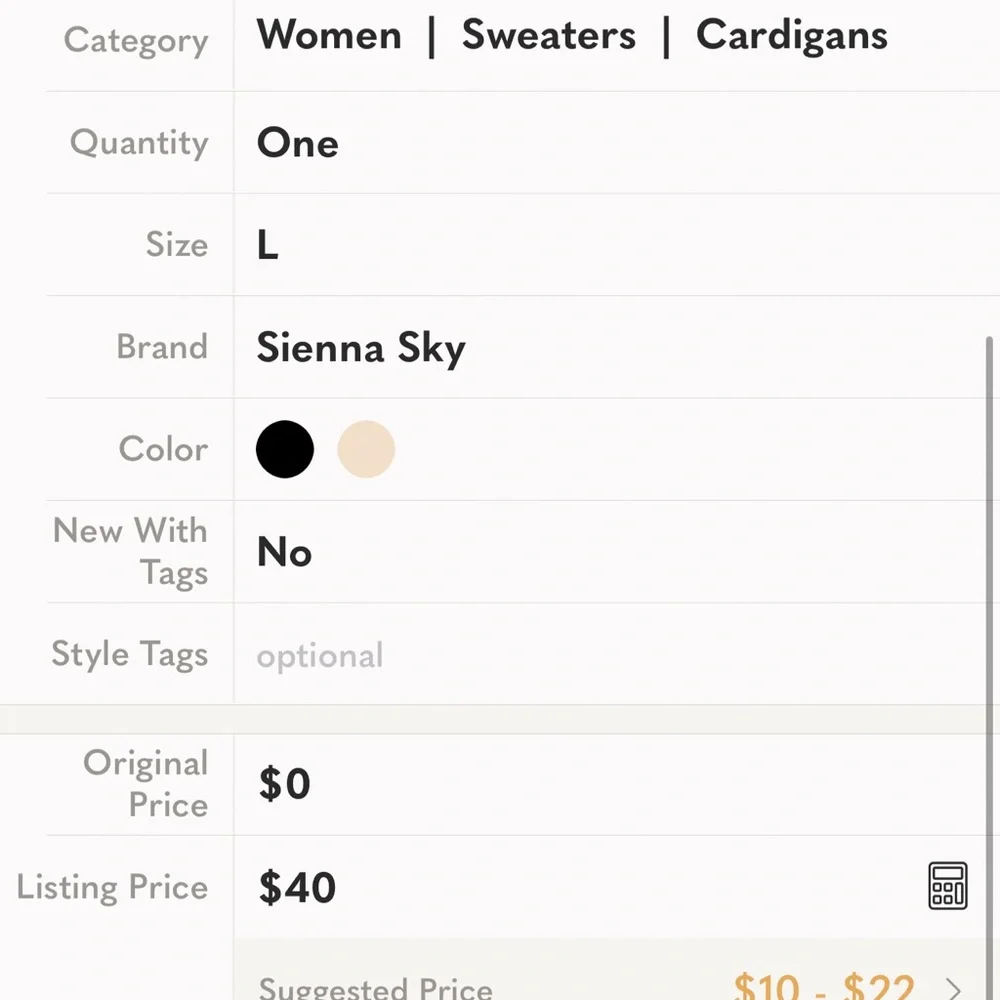Image resolution: width=1000 pixels, height=1000 pixels.
Task: Edit the Listing Price of $40
Action: tap(296, 887)
